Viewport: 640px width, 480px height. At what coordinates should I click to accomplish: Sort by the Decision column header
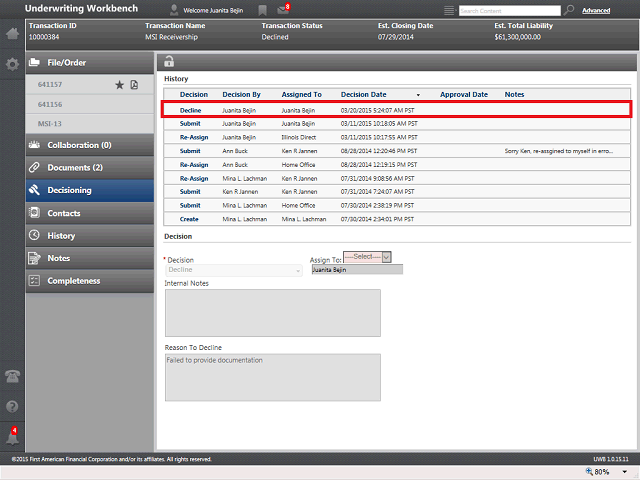(194, 94)
